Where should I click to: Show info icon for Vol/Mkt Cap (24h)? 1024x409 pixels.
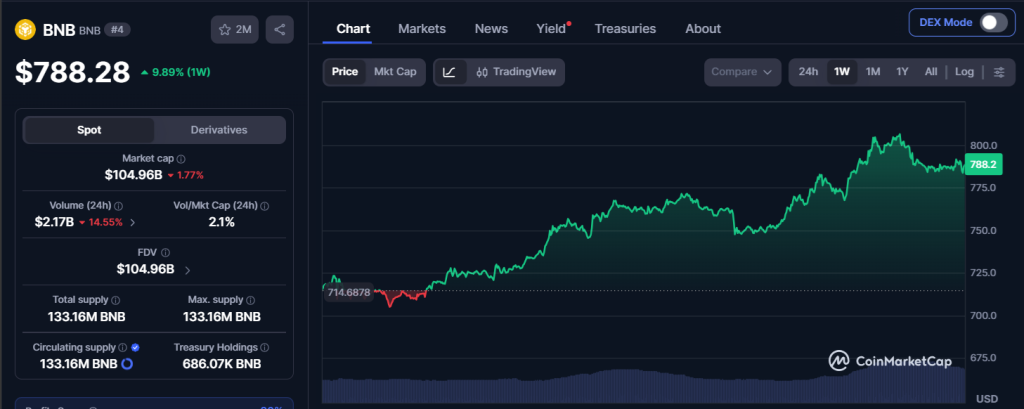(264, 205)
